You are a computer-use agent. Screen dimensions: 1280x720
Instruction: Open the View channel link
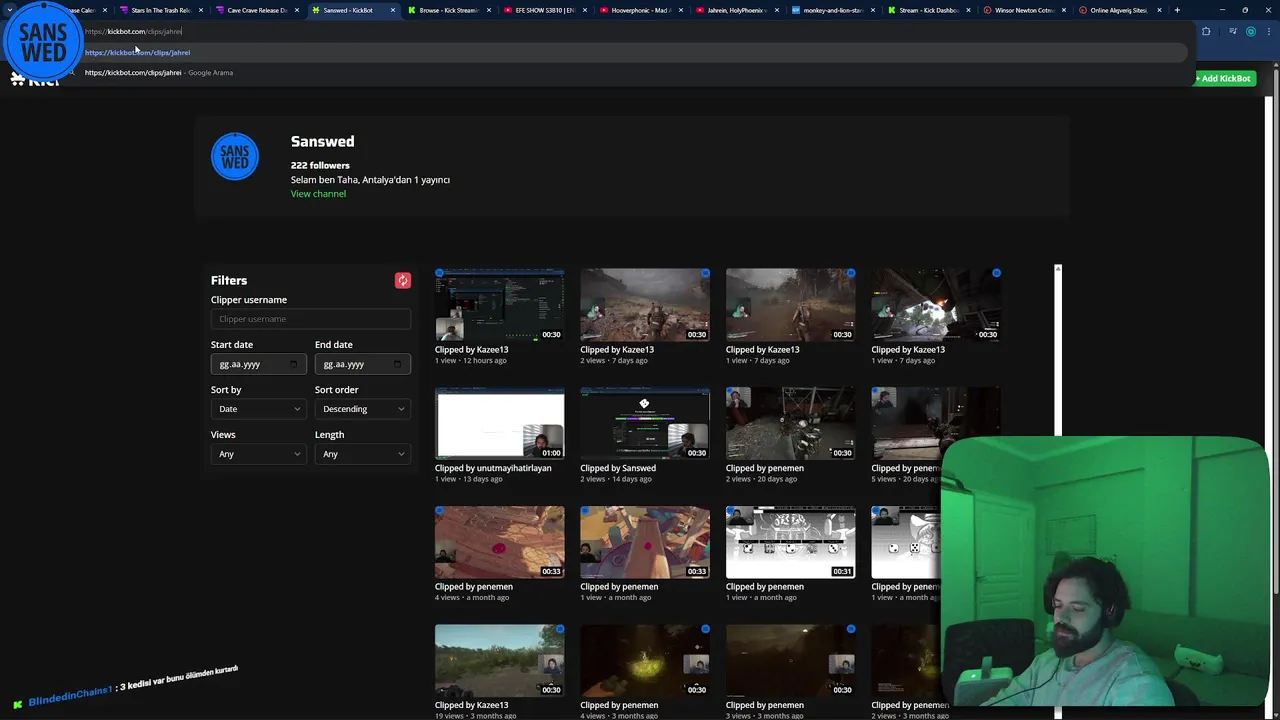(x=318, y=194)
